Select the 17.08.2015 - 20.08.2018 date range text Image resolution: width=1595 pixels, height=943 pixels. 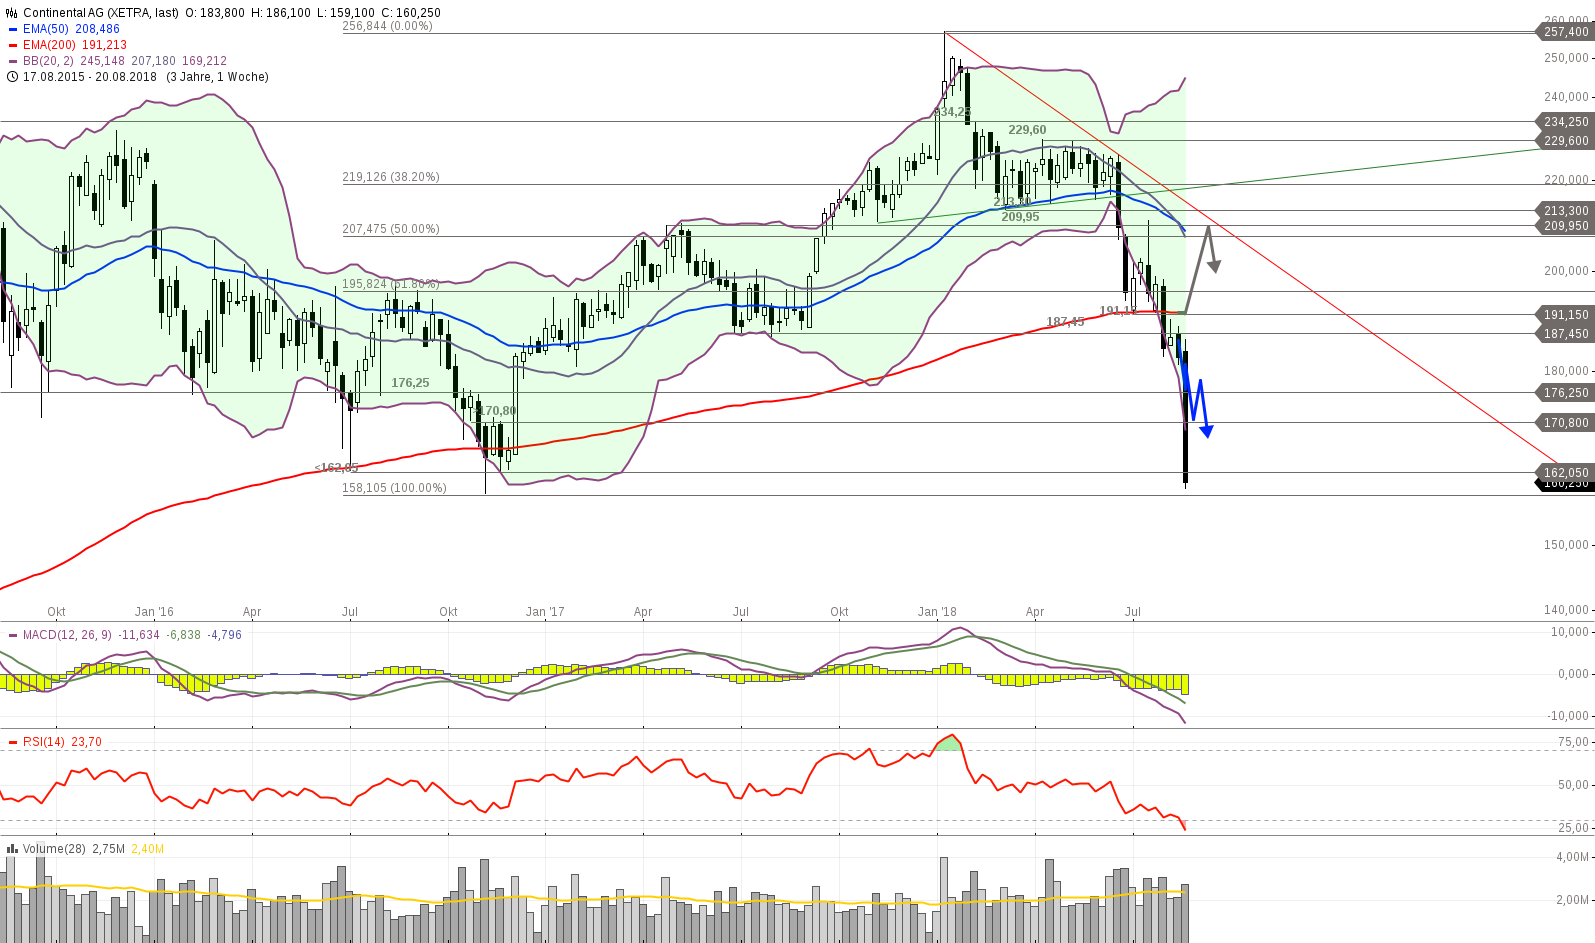(90, 77)
